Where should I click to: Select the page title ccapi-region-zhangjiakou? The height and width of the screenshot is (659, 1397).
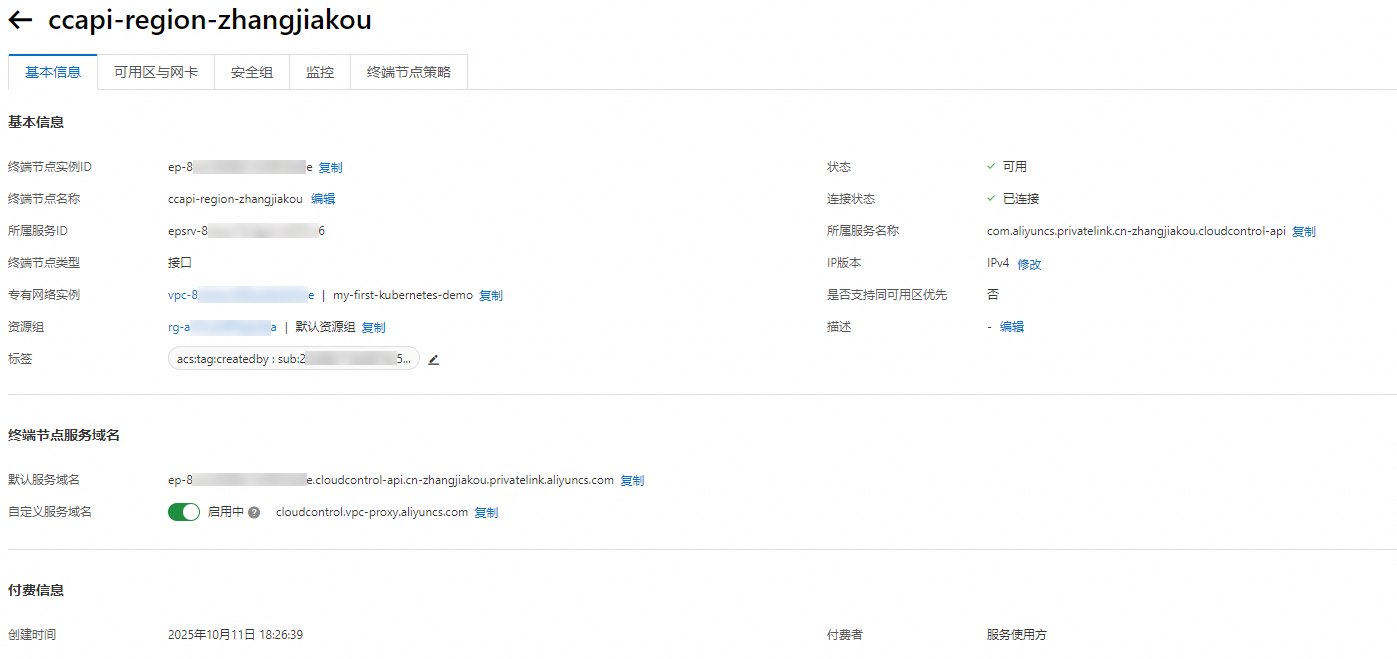click(210, 20)
